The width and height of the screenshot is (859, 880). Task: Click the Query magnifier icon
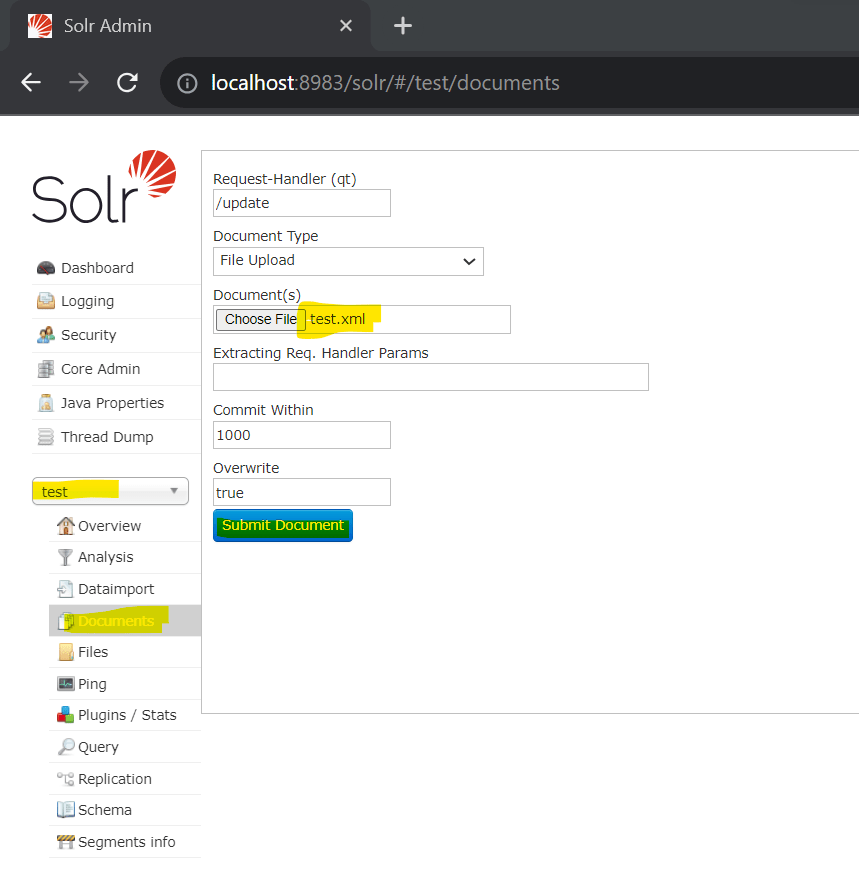click(x=66, y=746)
